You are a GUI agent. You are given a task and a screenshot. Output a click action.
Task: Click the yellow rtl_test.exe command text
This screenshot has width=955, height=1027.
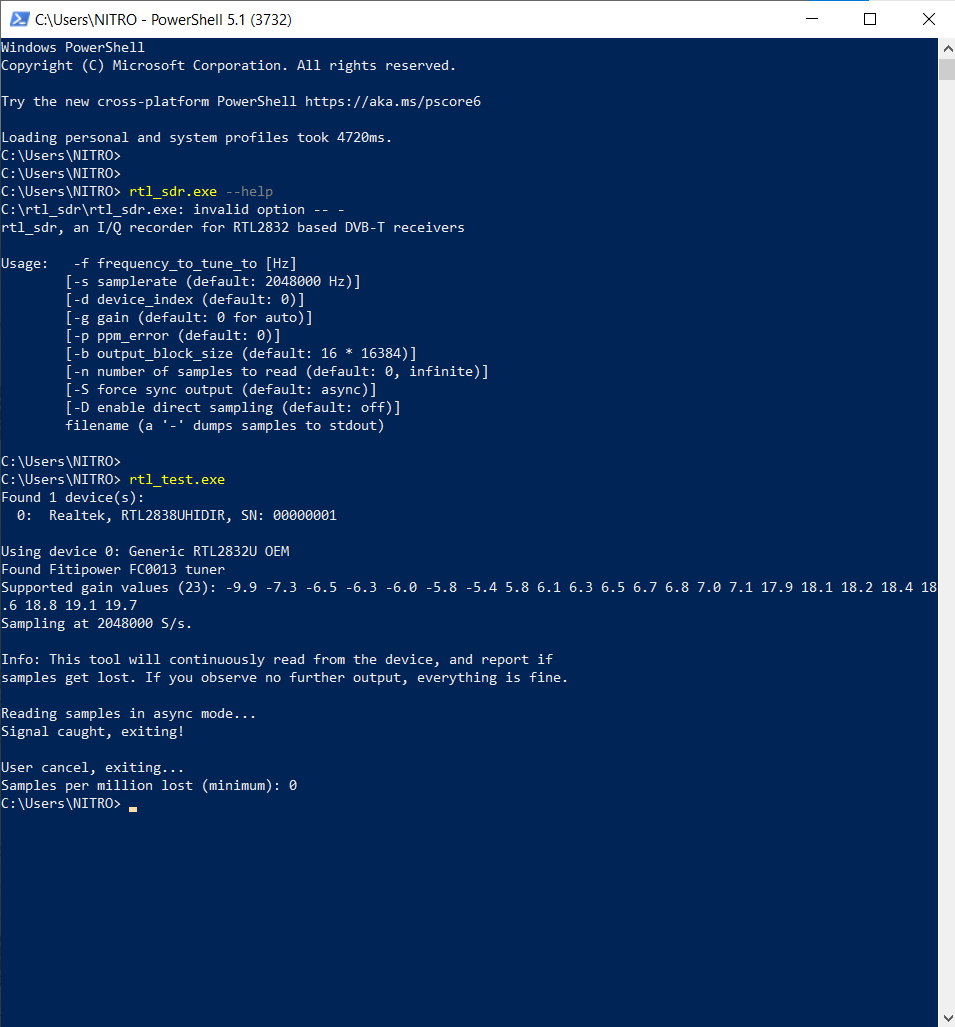click(177, 480)
